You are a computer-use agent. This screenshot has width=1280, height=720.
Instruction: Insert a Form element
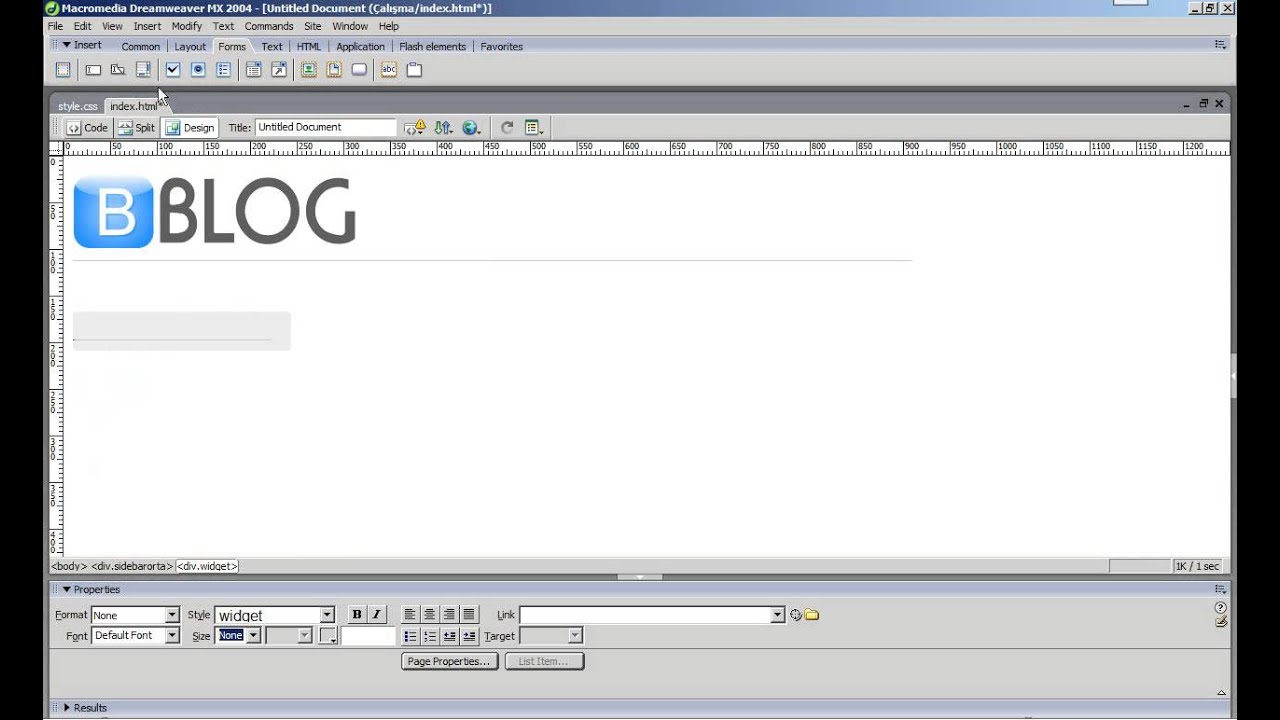pos(63,70)
